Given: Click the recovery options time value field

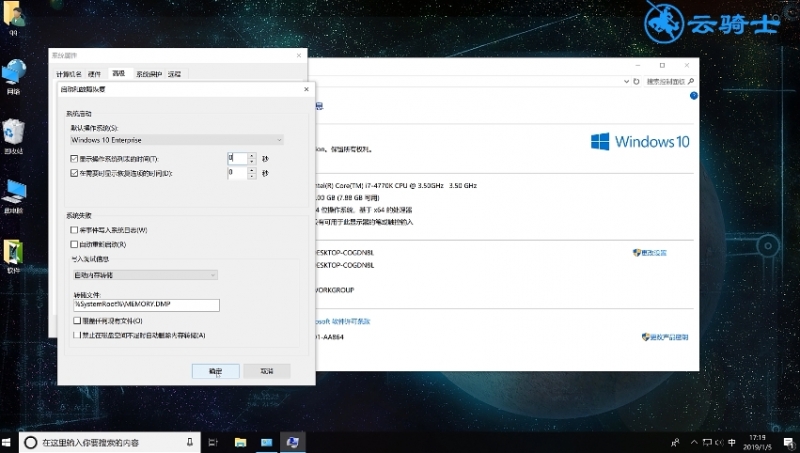Looking at the screenshot, I should (x=237, y=173).
